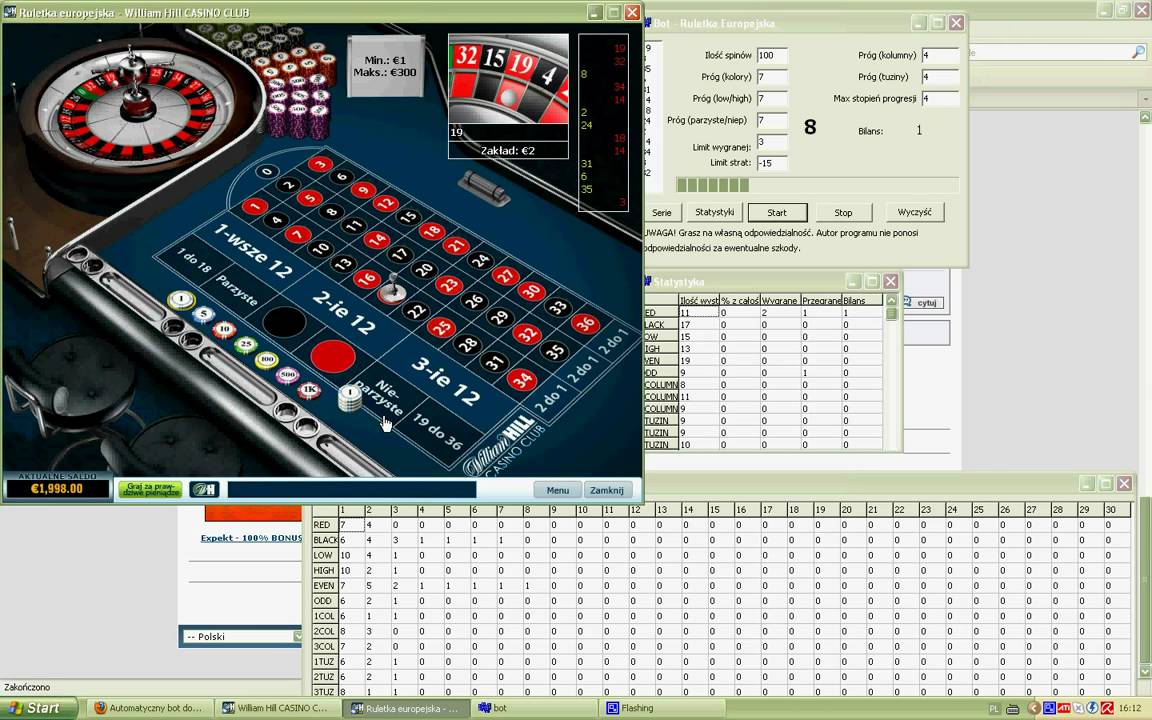1152x720 pixels.
Task: Select the 10 euro chip
Action: click(x=224, y=329)
